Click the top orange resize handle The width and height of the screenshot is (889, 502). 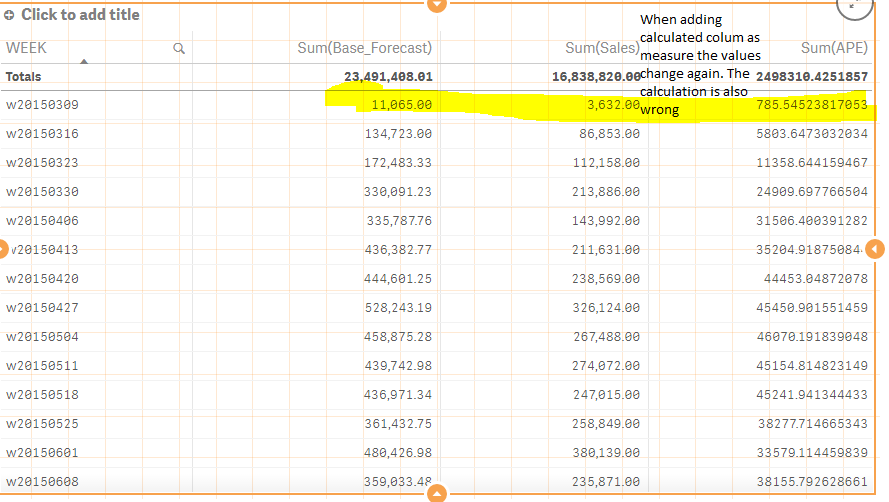[x=436, y=4]
